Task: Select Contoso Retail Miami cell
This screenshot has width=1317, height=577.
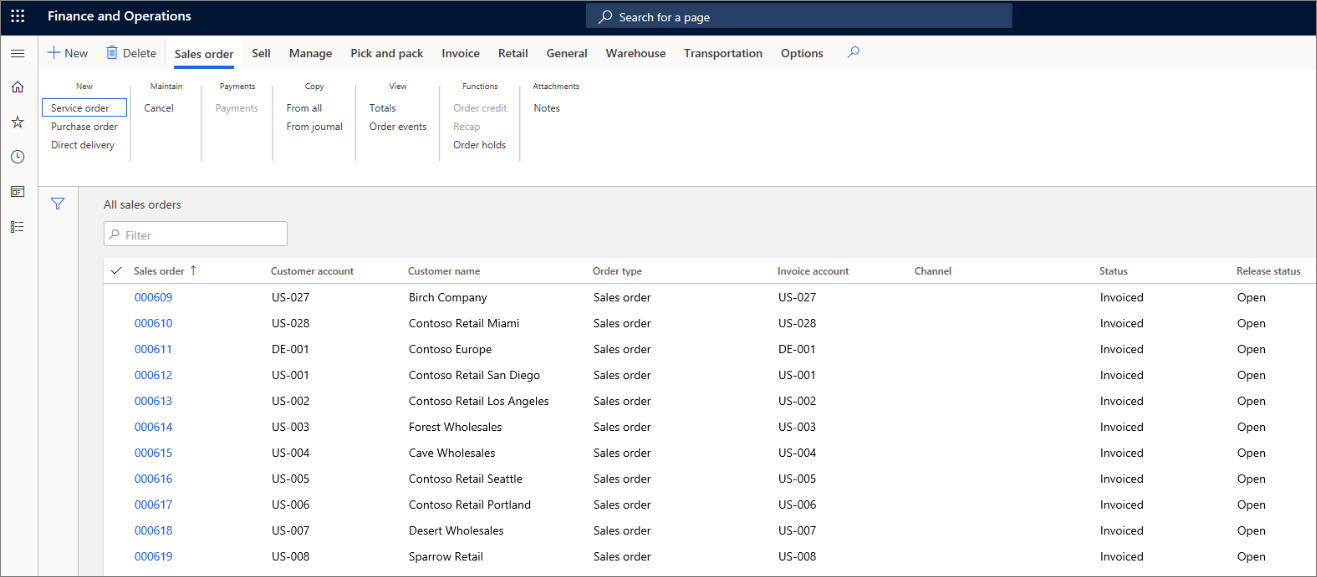Action: click(464, 323)
